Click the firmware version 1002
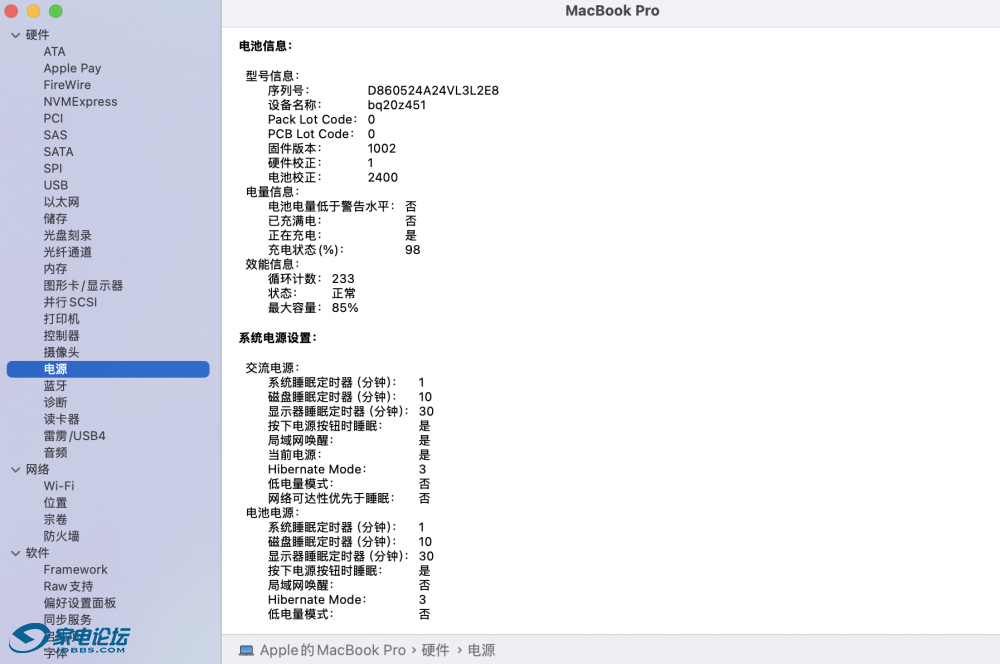Screen dimensions: 1000x664 coord(381,149)
